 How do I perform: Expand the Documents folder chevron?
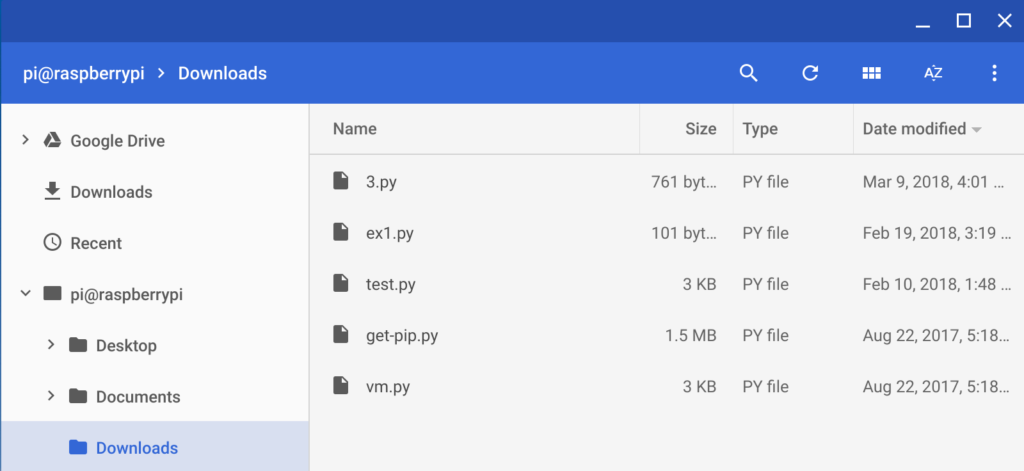(x=51, y=396)
